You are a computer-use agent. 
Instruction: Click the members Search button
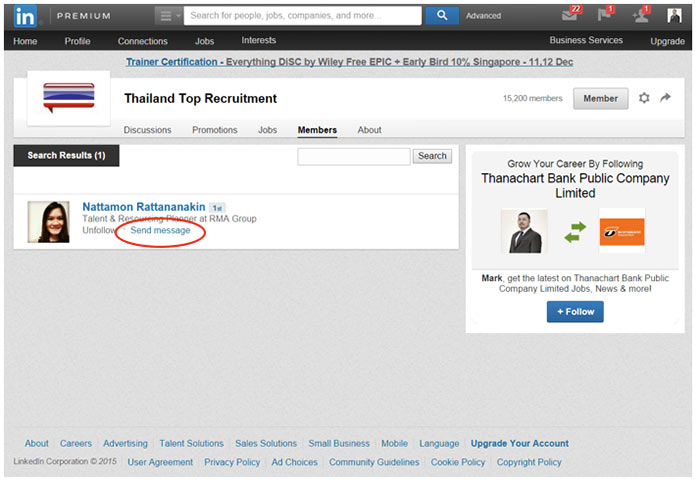[432, 156]
